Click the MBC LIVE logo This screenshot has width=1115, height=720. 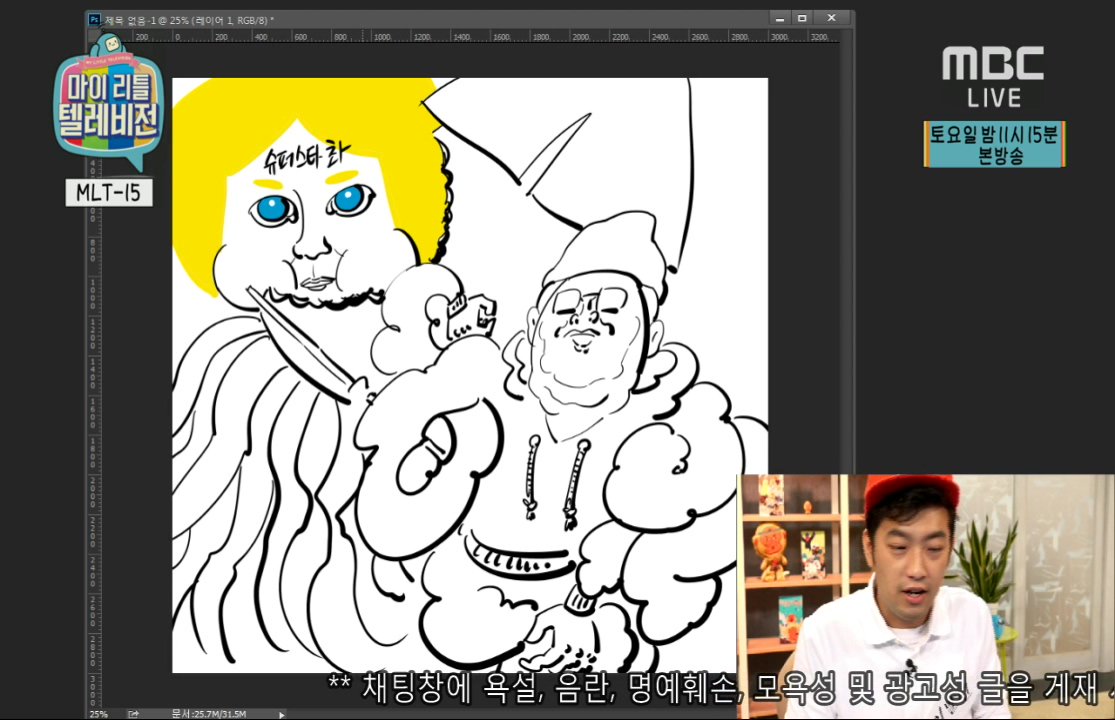click(x=993, y=77)
